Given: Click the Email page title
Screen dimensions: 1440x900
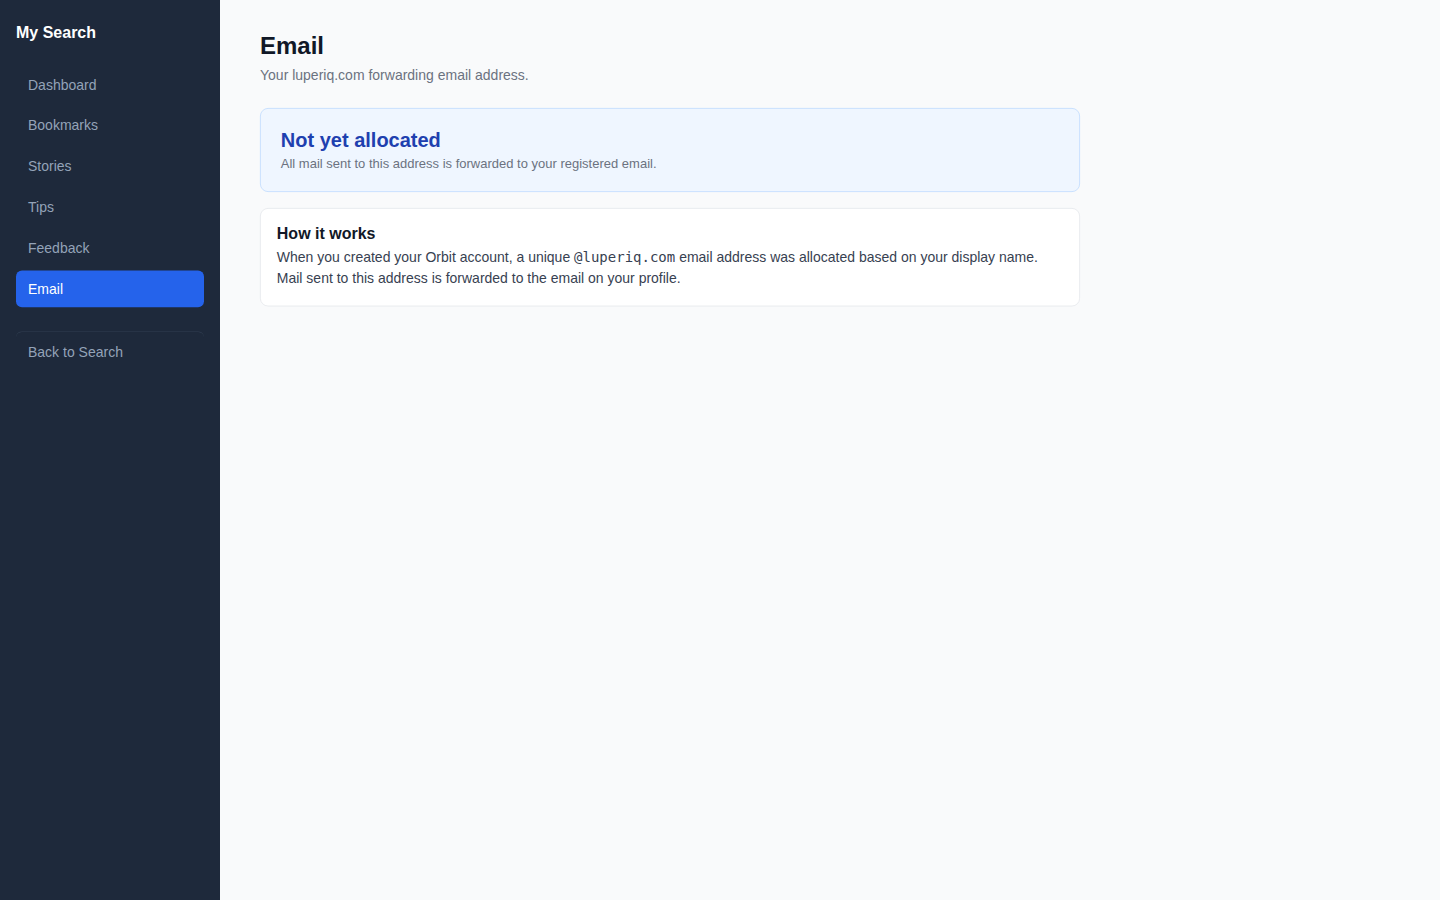Looking at the screenshot, I should point(291,45).
